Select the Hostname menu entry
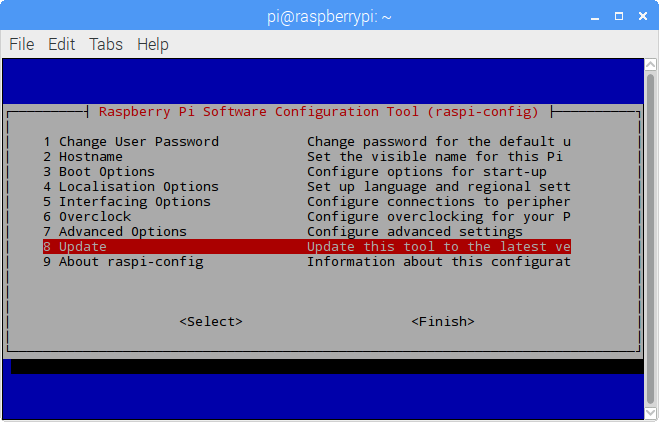 306,157
